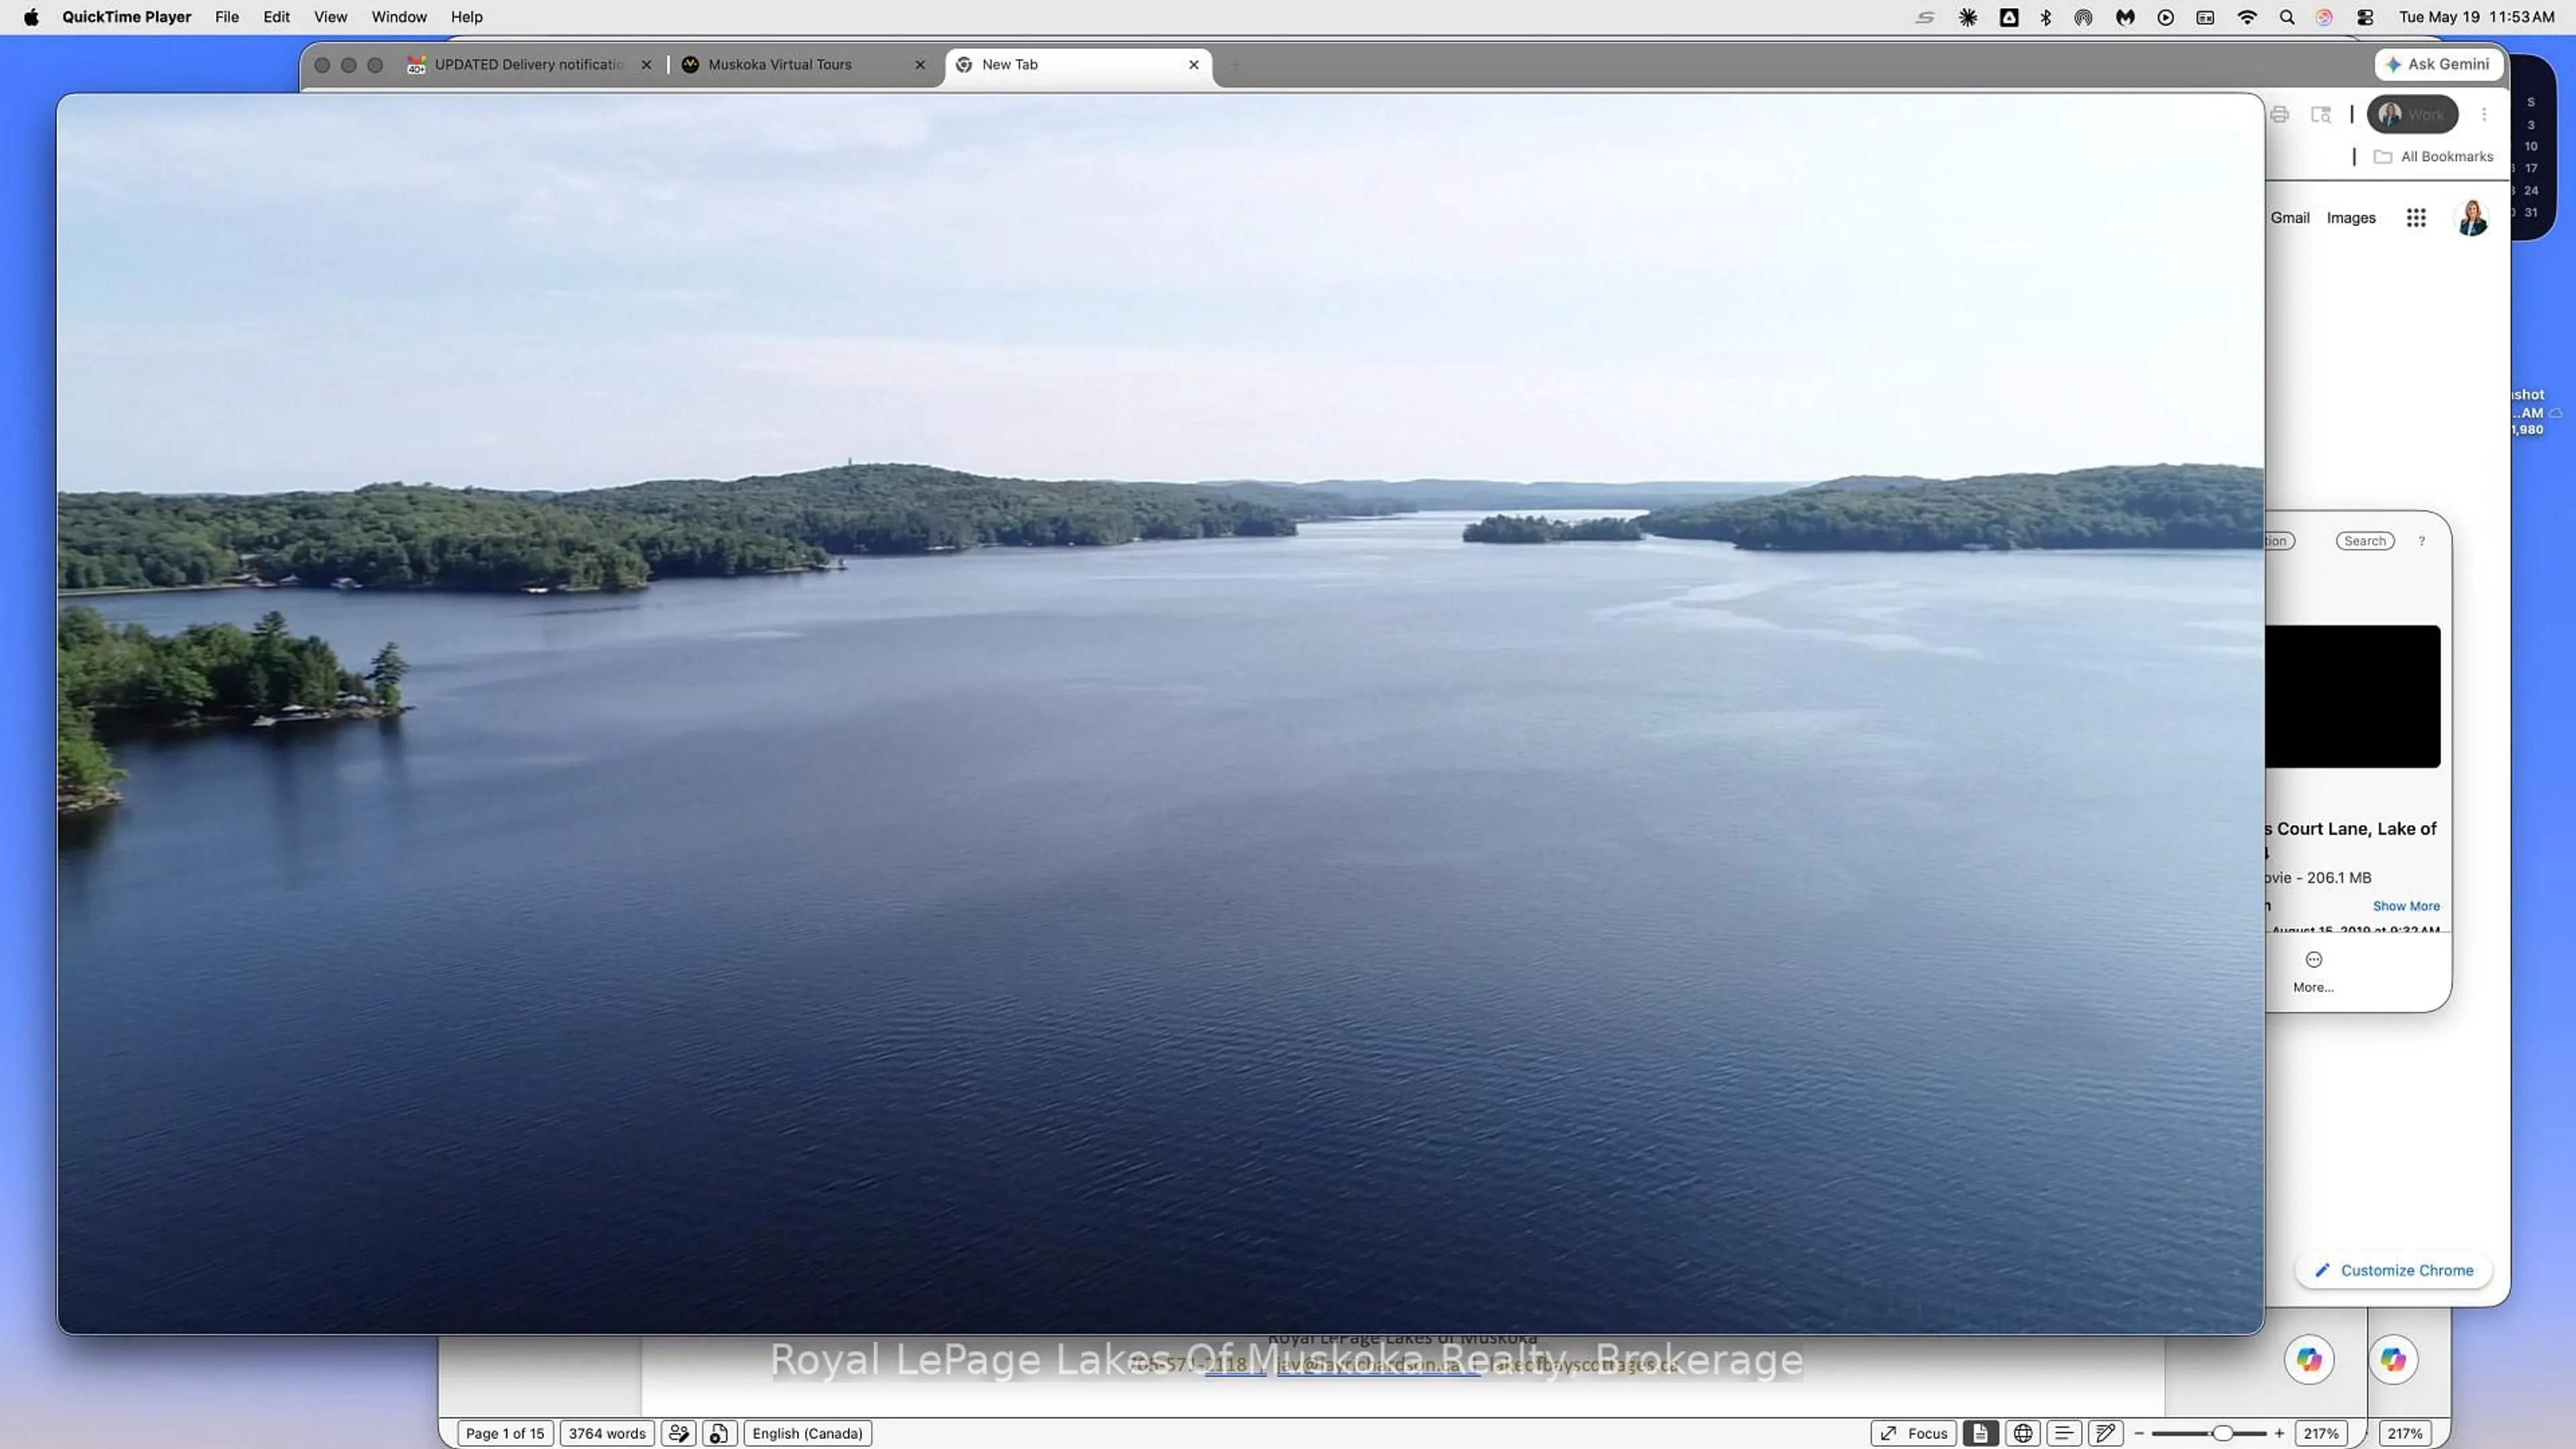
Task: Click the Search button in Get Info panel
Action: pos(2365,541)
